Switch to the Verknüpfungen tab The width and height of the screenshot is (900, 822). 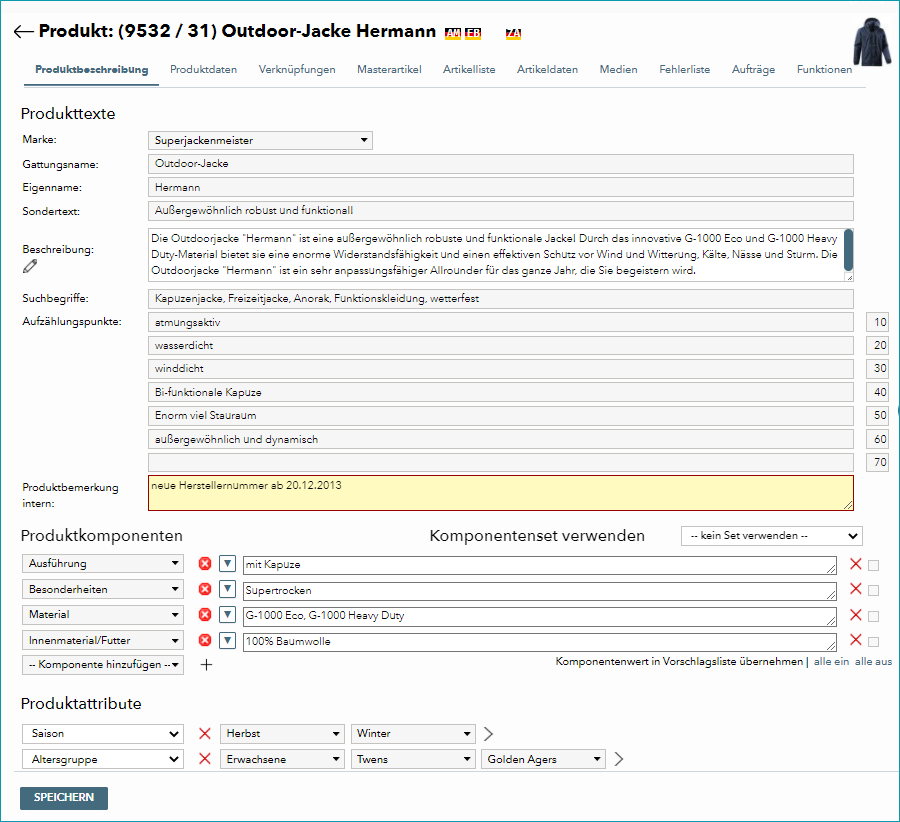297,69
